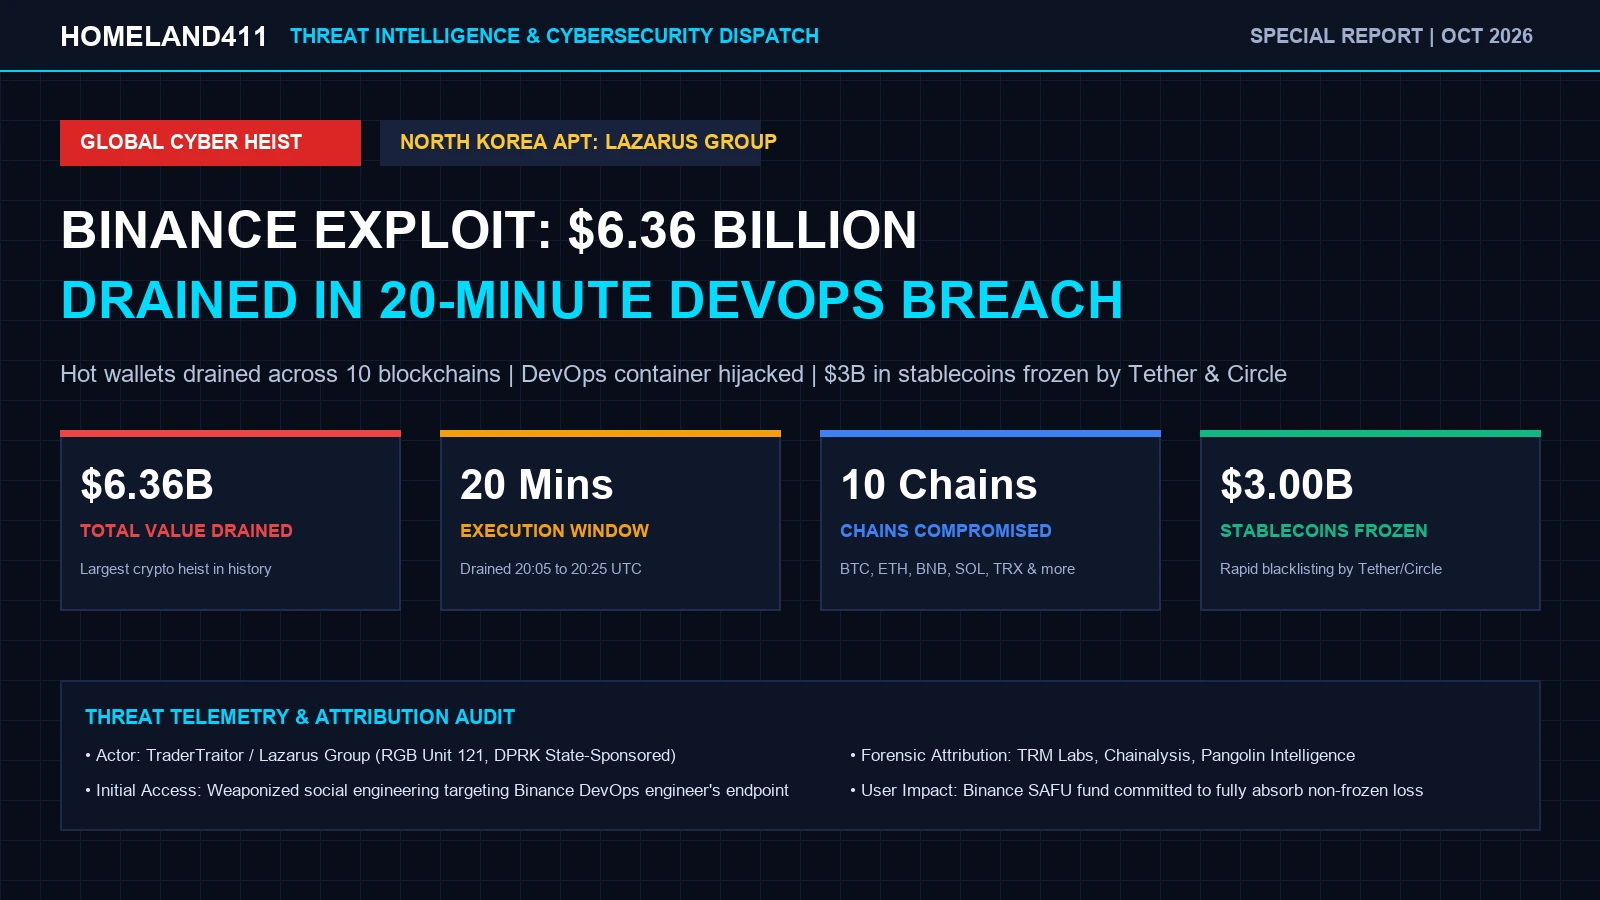Click the 20 Mins stat value

[x=537, y=485]
